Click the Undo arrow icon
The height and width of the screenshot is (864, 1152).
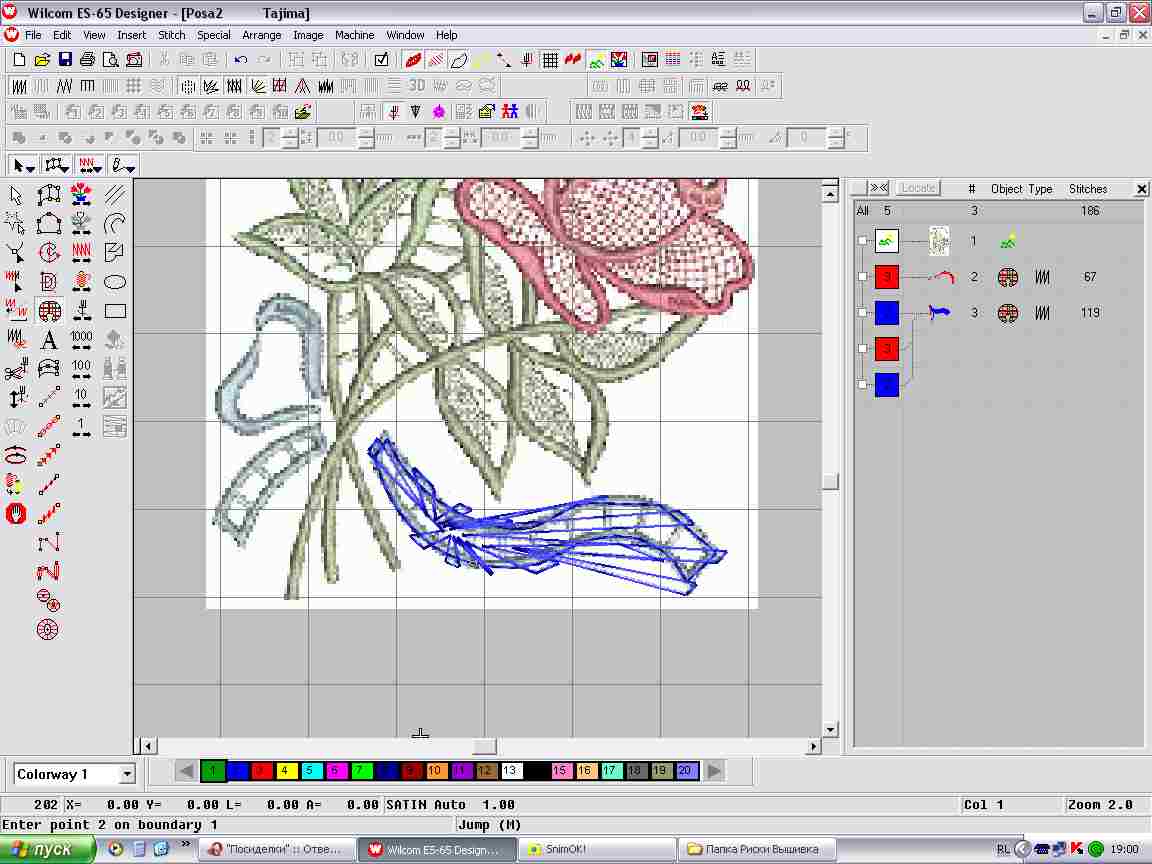coord(240,60)
